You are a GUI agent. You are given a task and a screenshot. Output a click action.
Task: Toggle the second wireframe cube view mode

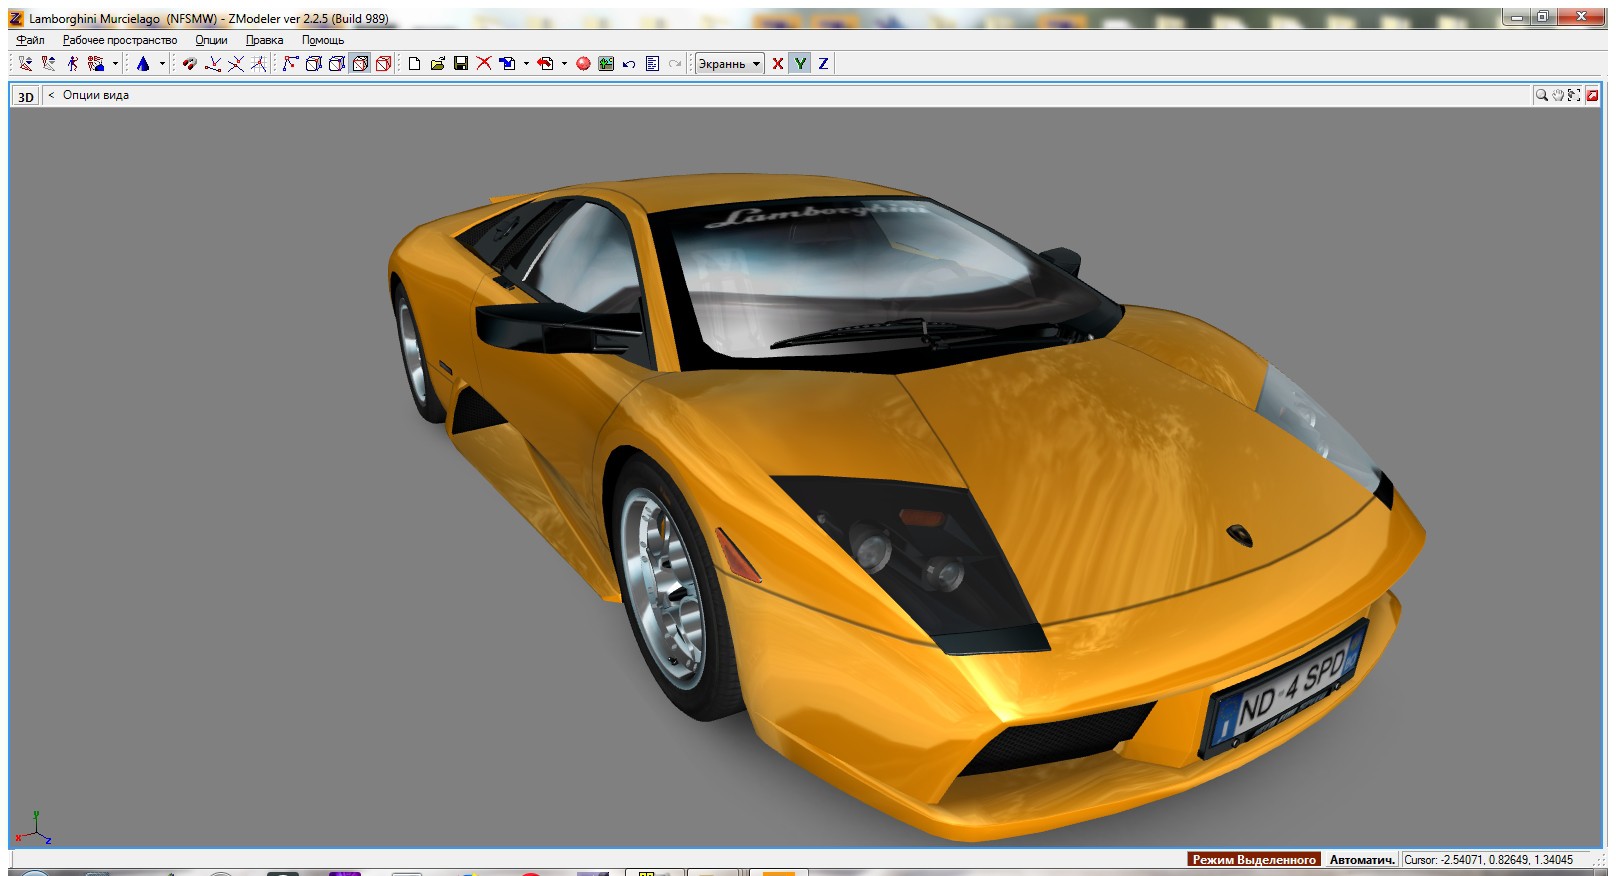(337, 63)
